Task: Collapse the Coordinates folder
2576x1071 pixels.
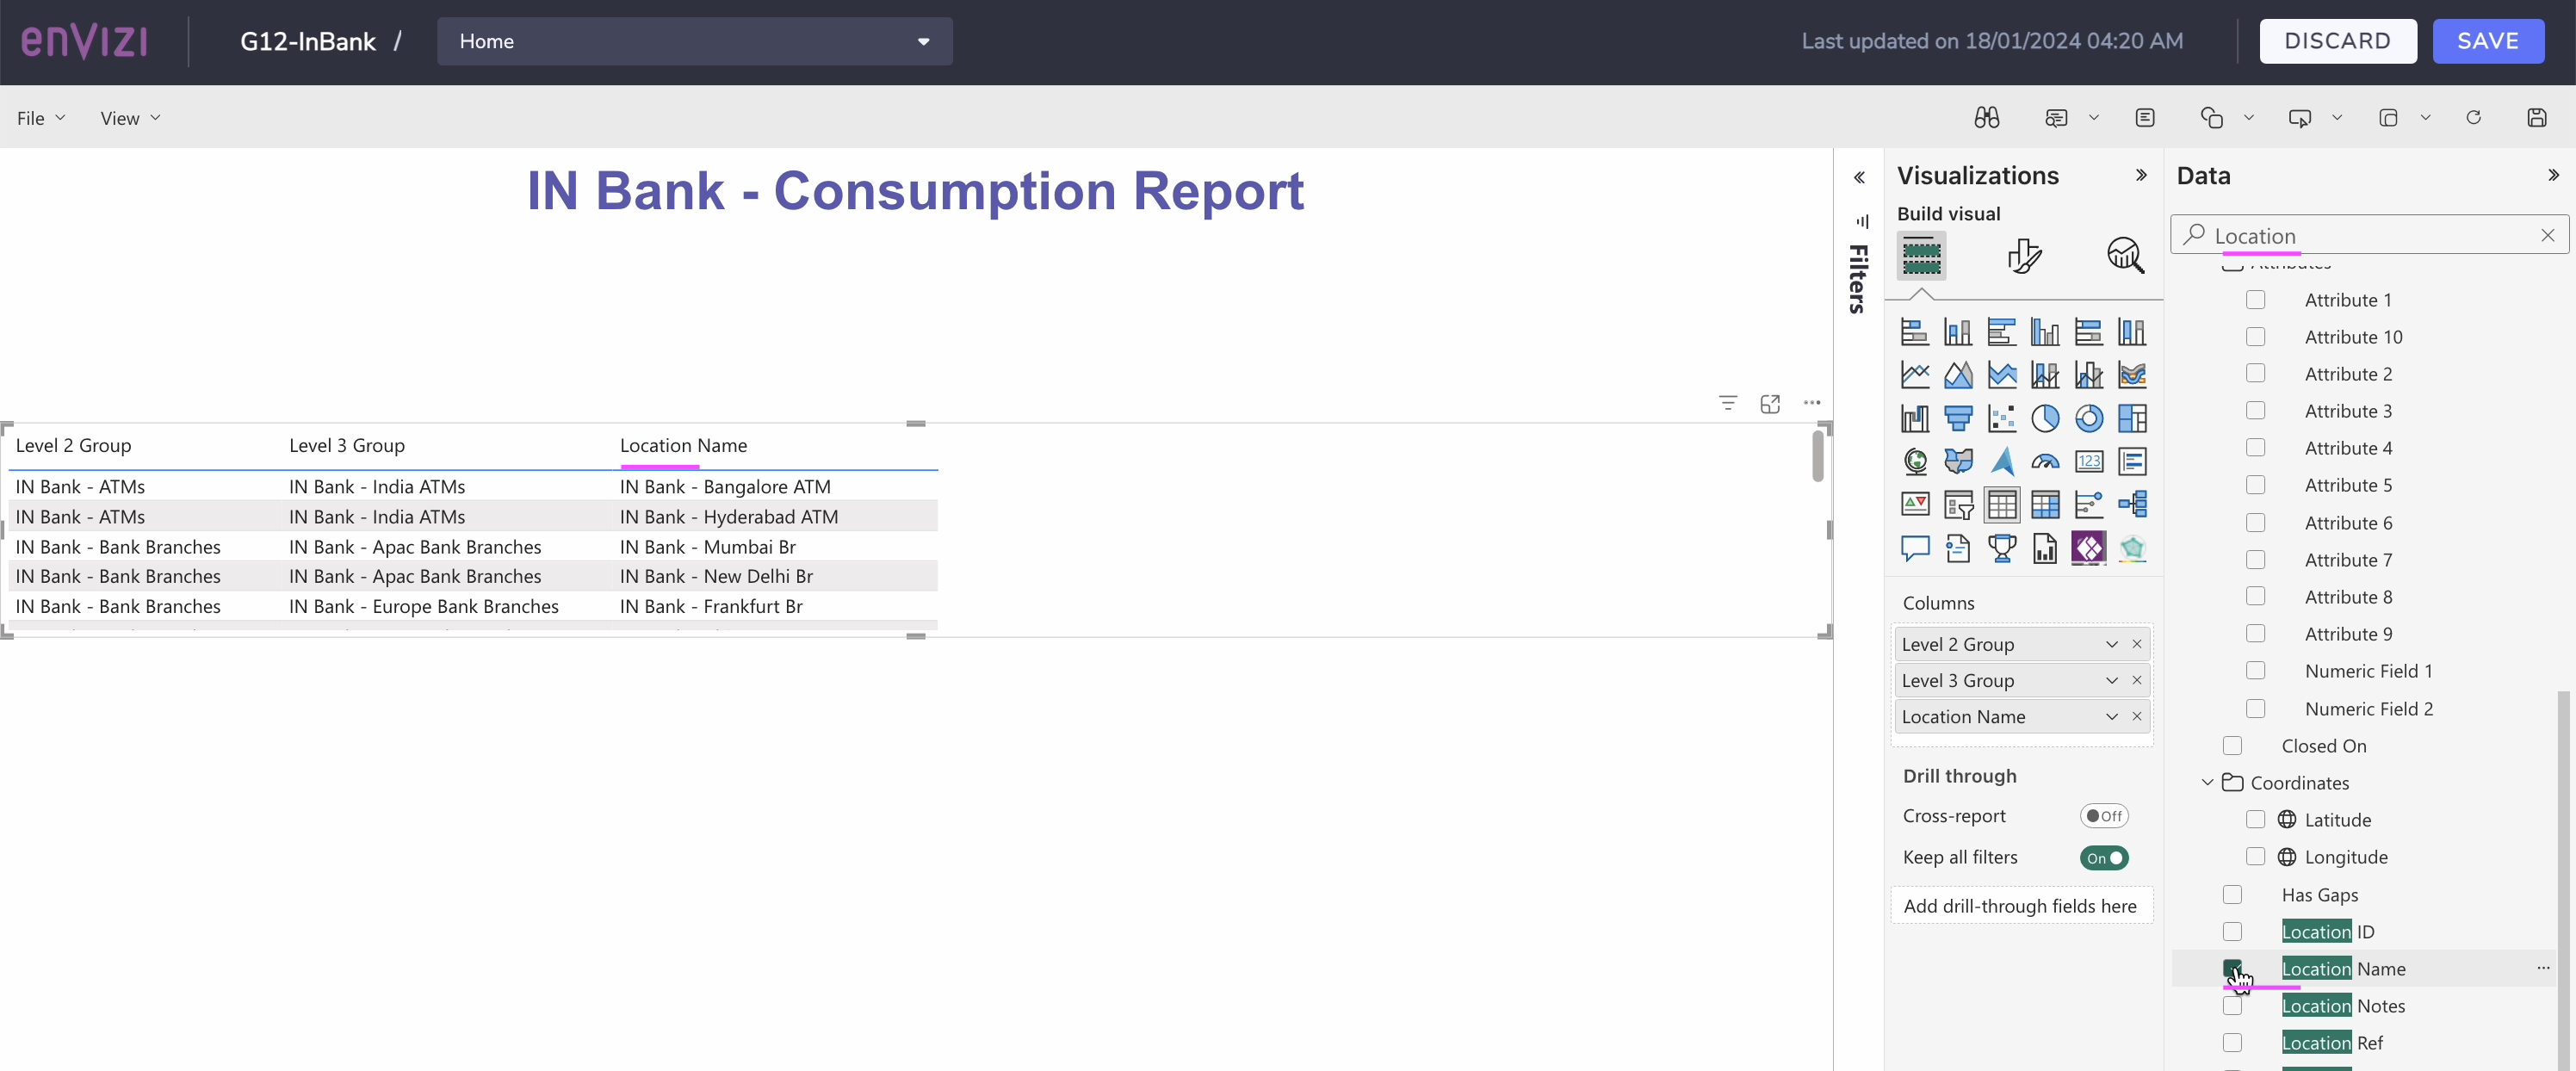Action: [2206, 783]
